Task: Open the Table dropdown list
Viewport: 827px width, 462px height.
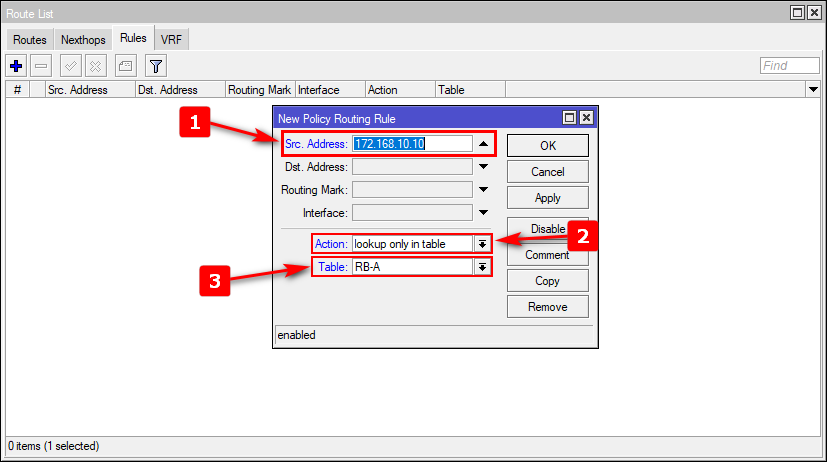Action: pos(482,267)
